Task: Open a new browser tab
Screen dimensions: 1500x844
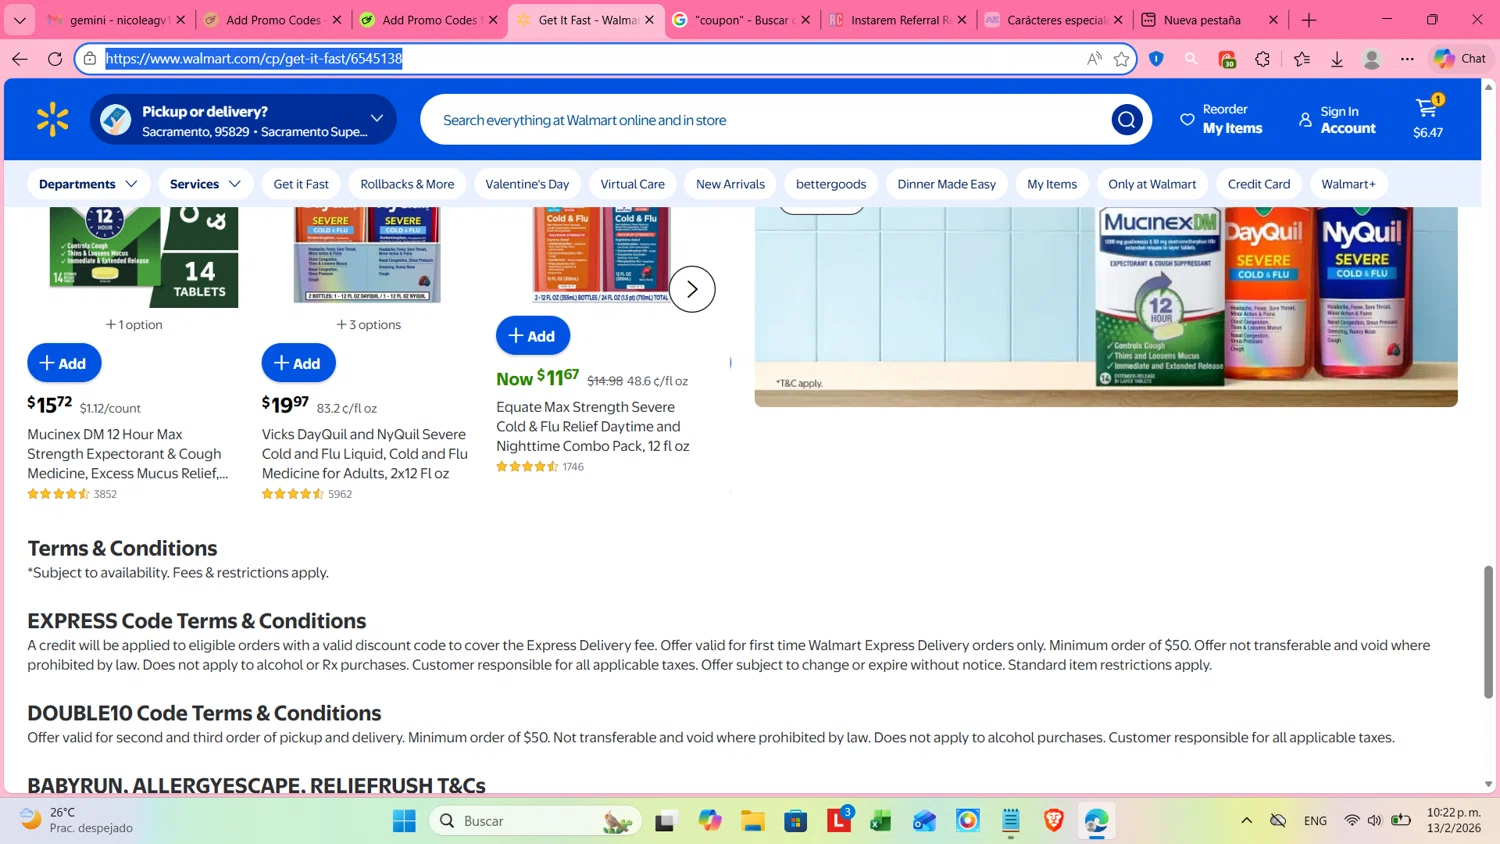Action: point(1309,20)
